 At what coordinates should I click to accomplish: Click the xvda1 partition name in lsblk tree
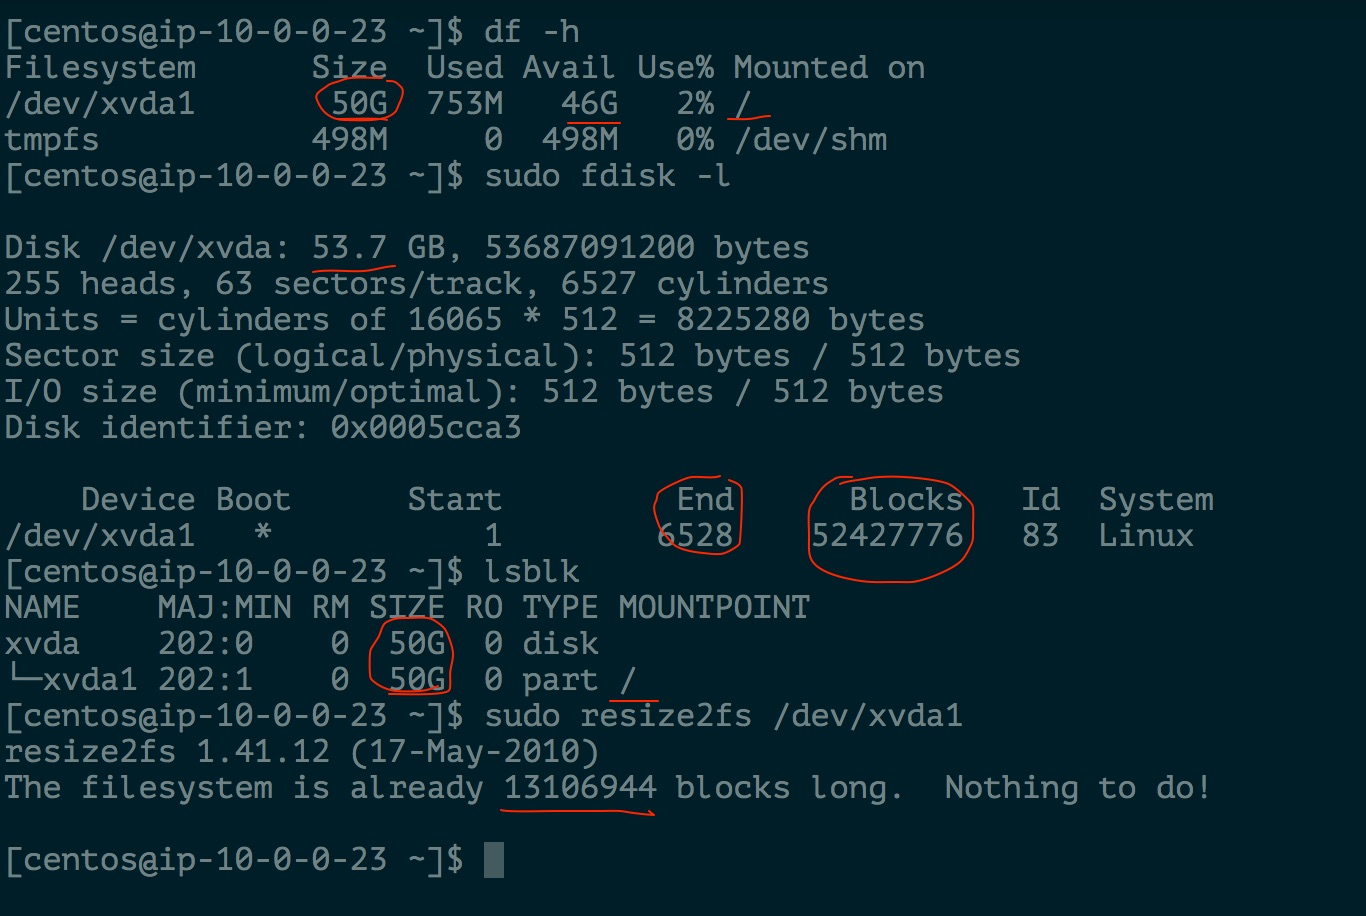click(89, 679)
